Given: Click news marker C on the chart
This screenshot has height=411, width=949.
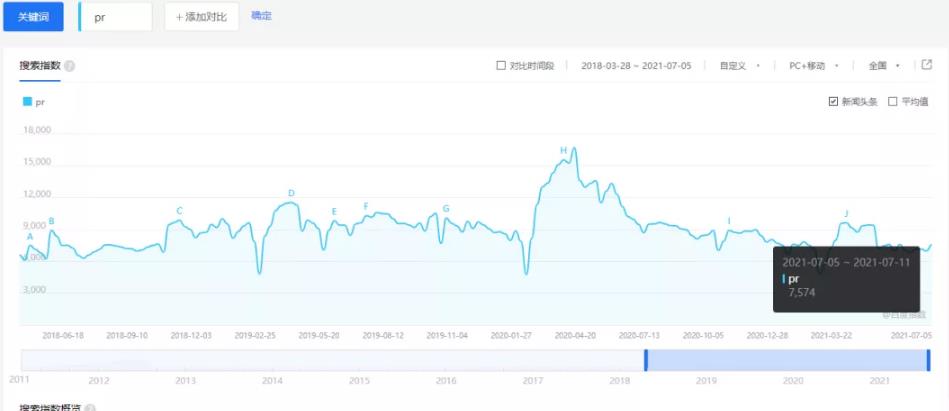Looking at the screenshot, I should (180, 211).
